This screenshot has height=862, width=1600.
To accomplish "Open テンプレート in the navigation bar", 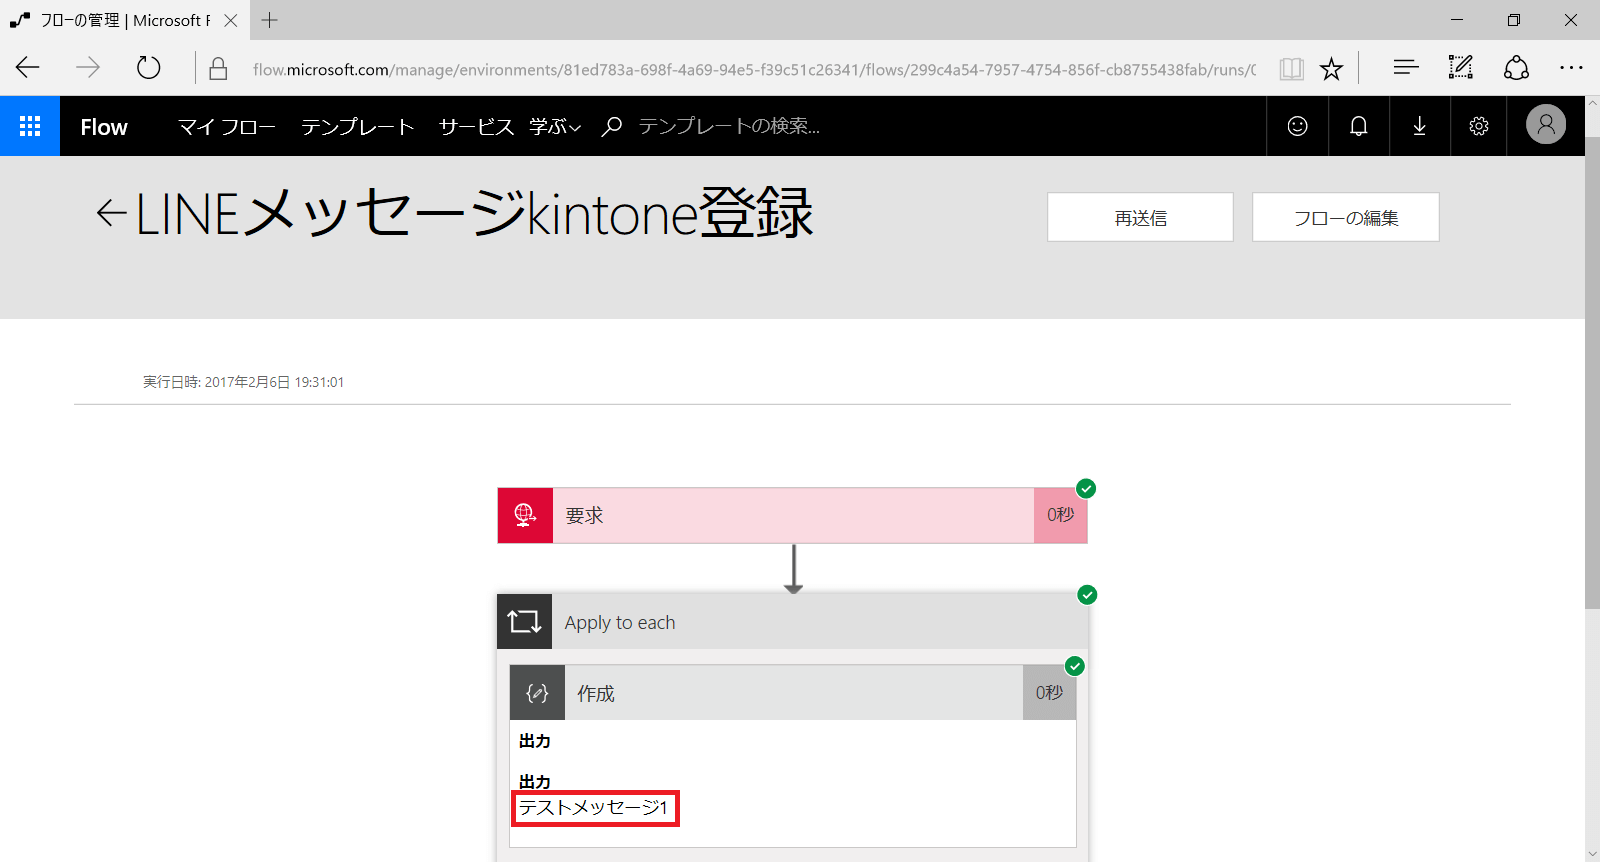I will coord(357,127).
